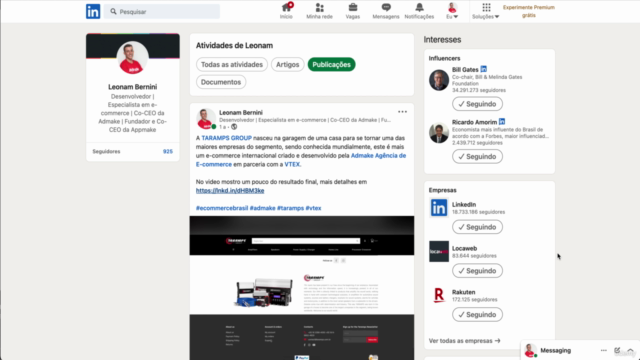This screenshot has height=360, width=640.
Task: Open post options three-dot menu
Action: pos(402,112)
